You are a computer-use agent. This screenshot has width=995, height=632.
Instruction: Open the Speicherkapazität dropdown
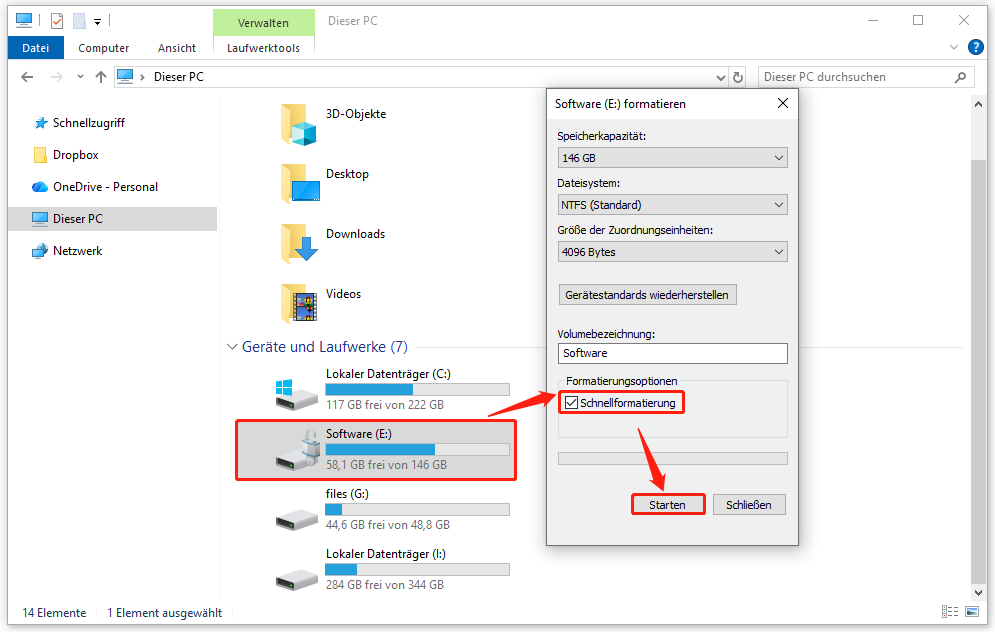671,157
